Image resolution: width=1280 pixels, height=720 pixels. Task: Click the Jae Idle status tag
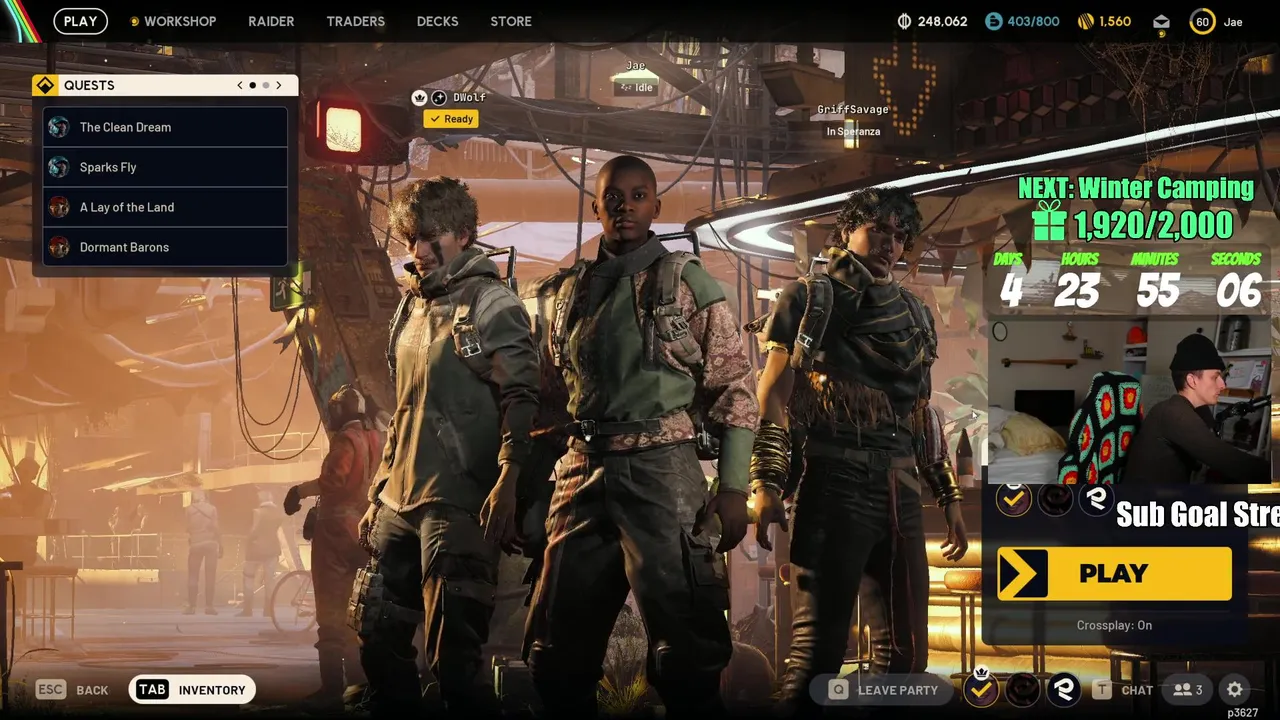636,87
